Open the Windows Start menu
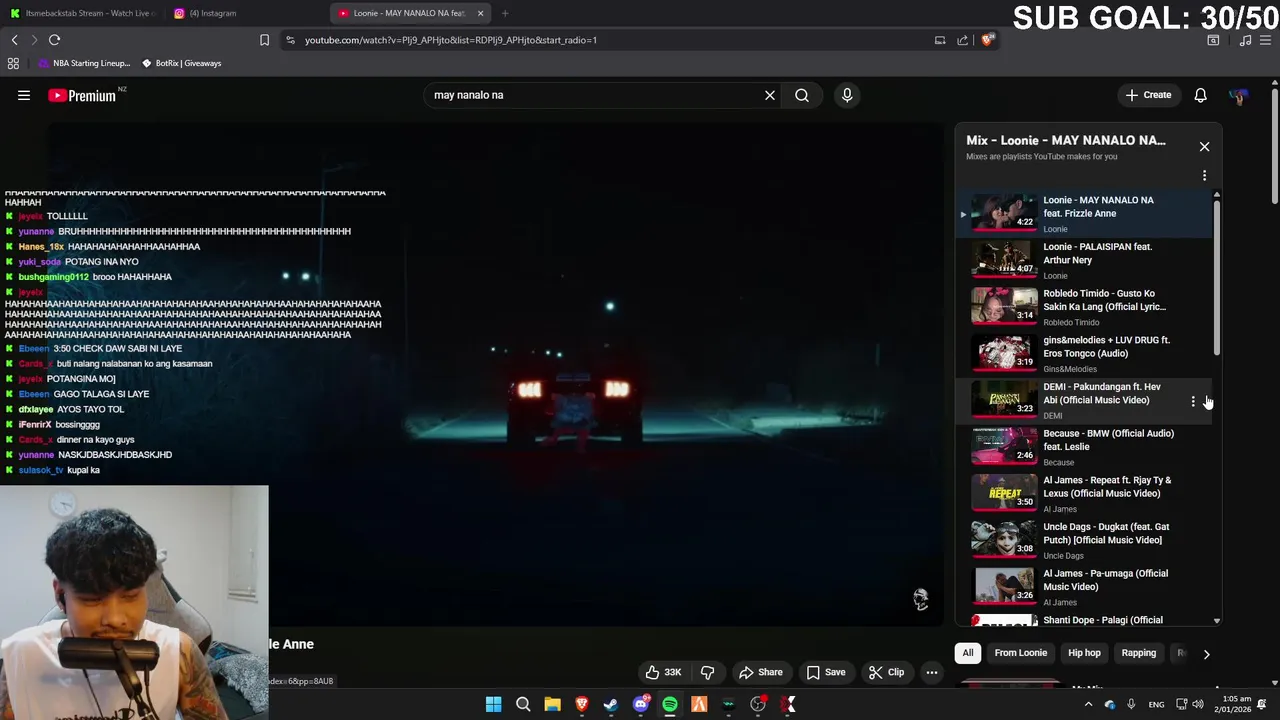1280x720 pixels. (494, 705)
